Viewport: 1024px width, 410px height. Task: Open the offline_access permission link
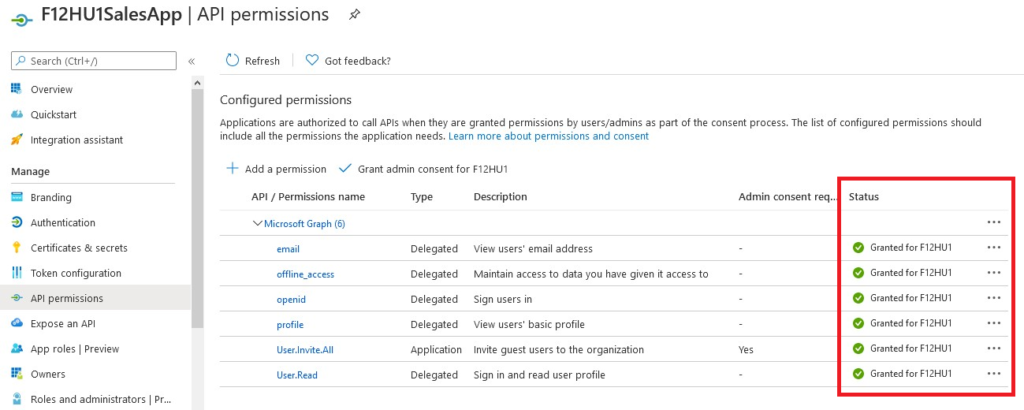[305, 274]
